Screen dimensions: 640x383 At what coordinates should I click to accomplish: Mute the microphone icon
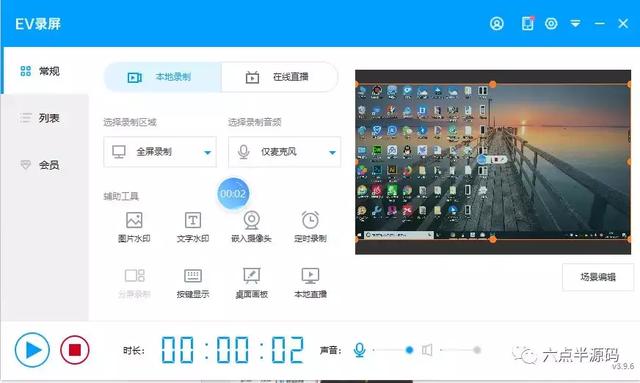click(x=359, y=350)
